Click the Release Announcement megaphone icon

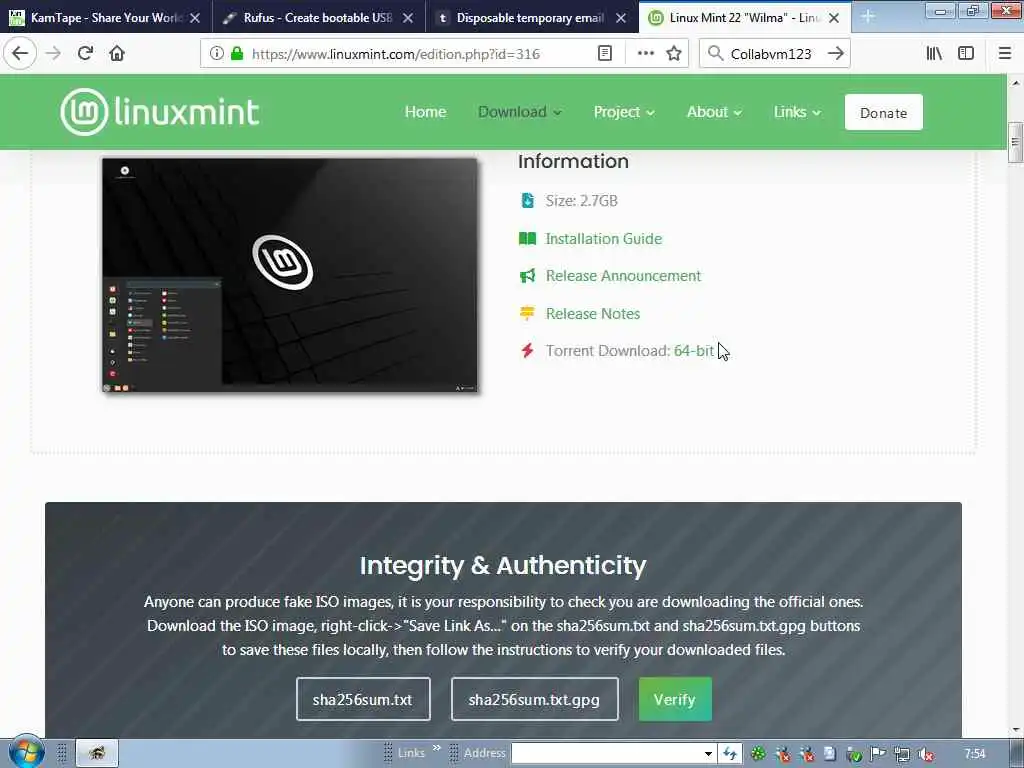527,276
